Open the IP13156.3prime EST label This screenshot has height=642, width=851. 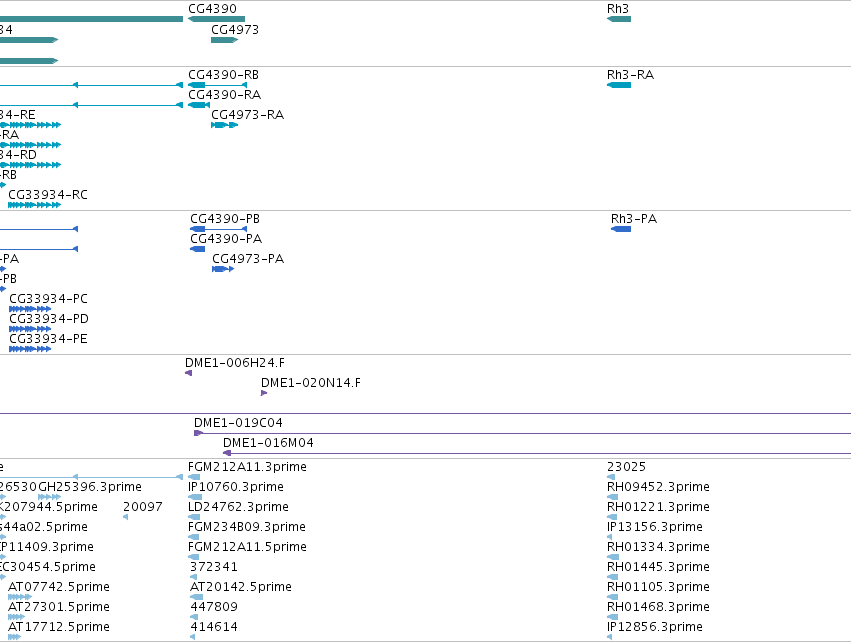click(655, 527)
